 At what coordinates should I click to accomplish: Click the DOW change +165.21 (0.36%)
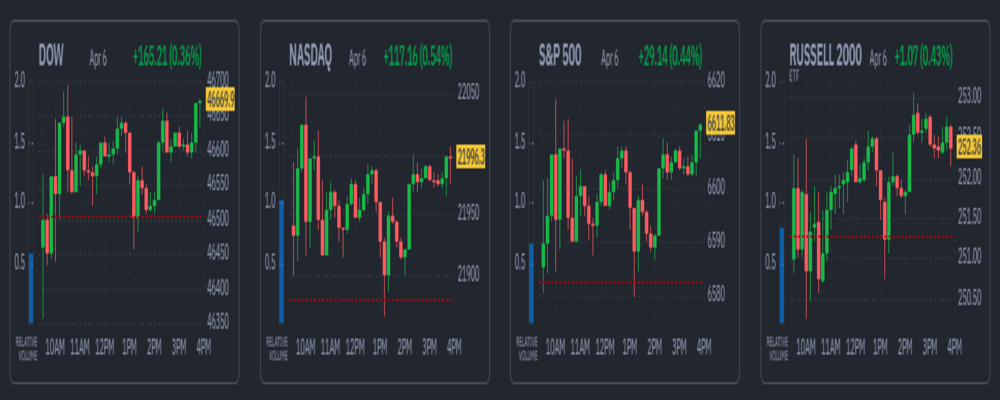coord(167,58)
